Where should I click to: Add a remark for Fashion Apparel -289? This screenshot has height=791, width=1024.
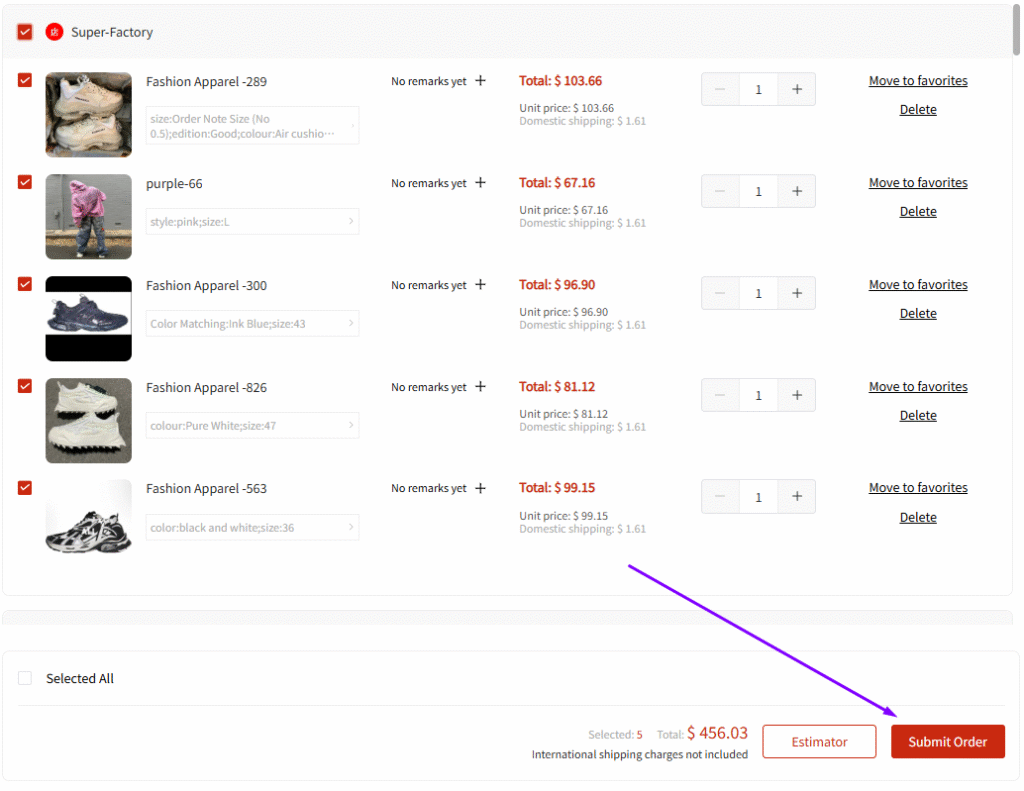[x=481, y=81]
